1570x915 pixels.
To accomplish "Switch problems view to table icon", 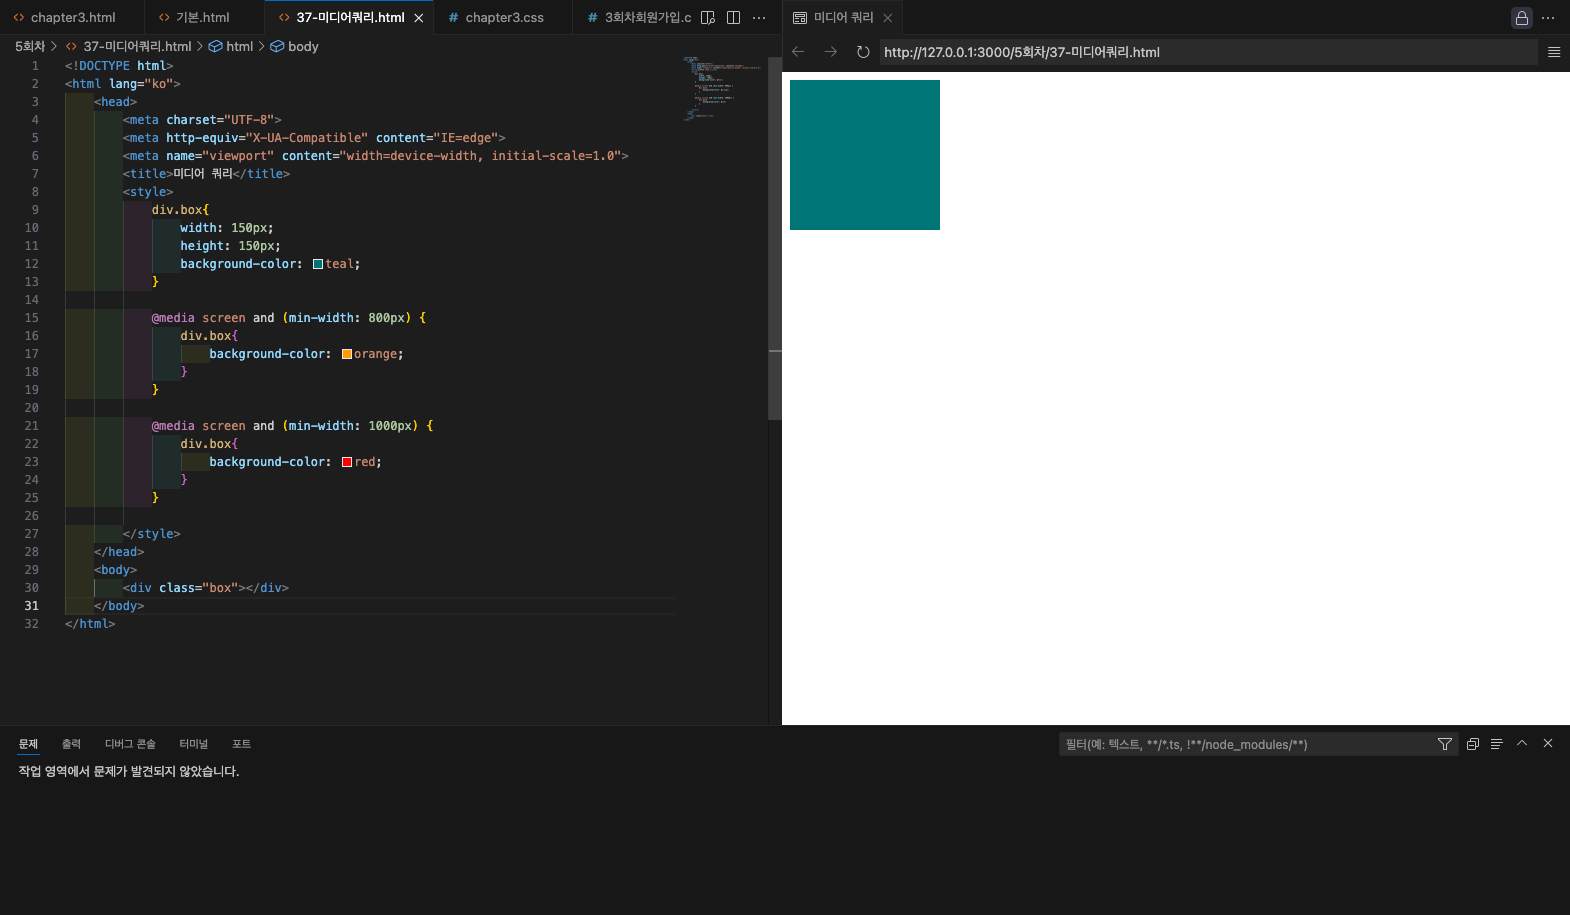I will 1497,744.
